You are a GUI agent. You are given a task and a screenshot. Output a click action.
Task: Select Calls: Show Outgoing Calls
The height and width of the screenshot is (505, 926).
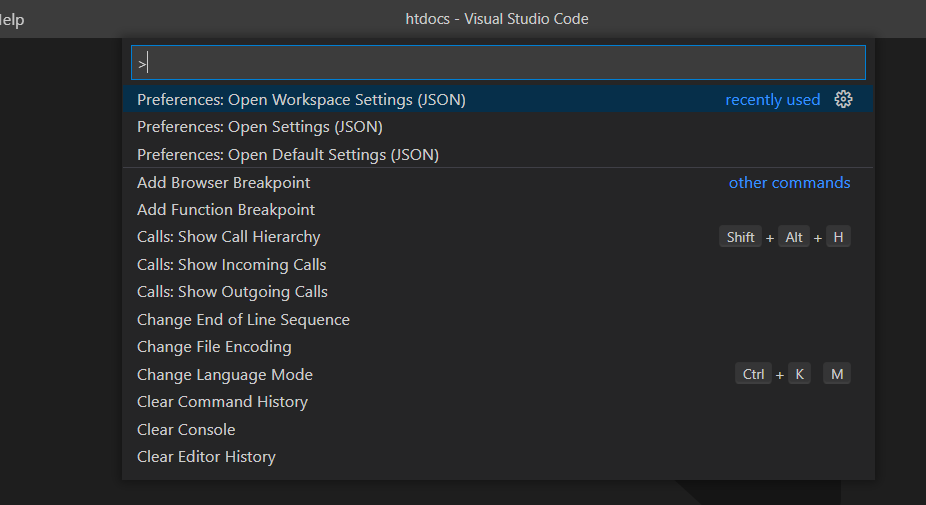click(498, 292)
